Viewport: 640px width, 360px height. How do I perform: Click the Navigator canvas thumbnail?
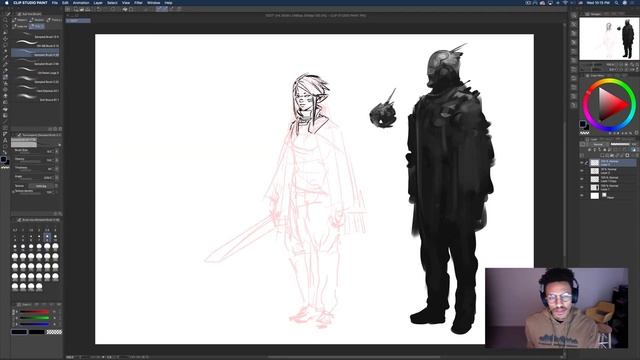608,40
